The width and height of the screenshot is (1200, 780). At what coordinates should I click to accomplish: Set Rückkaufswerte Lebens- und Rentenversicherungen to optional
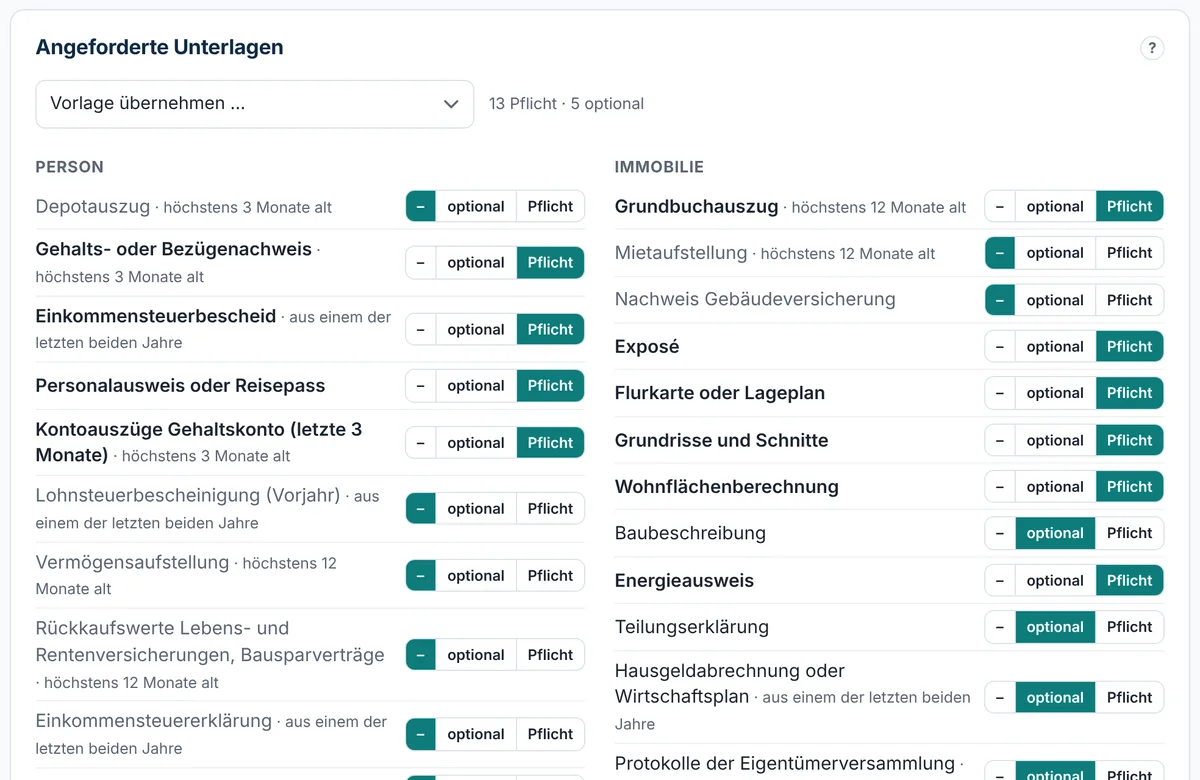pyautogui.click(x=476, y=655)
